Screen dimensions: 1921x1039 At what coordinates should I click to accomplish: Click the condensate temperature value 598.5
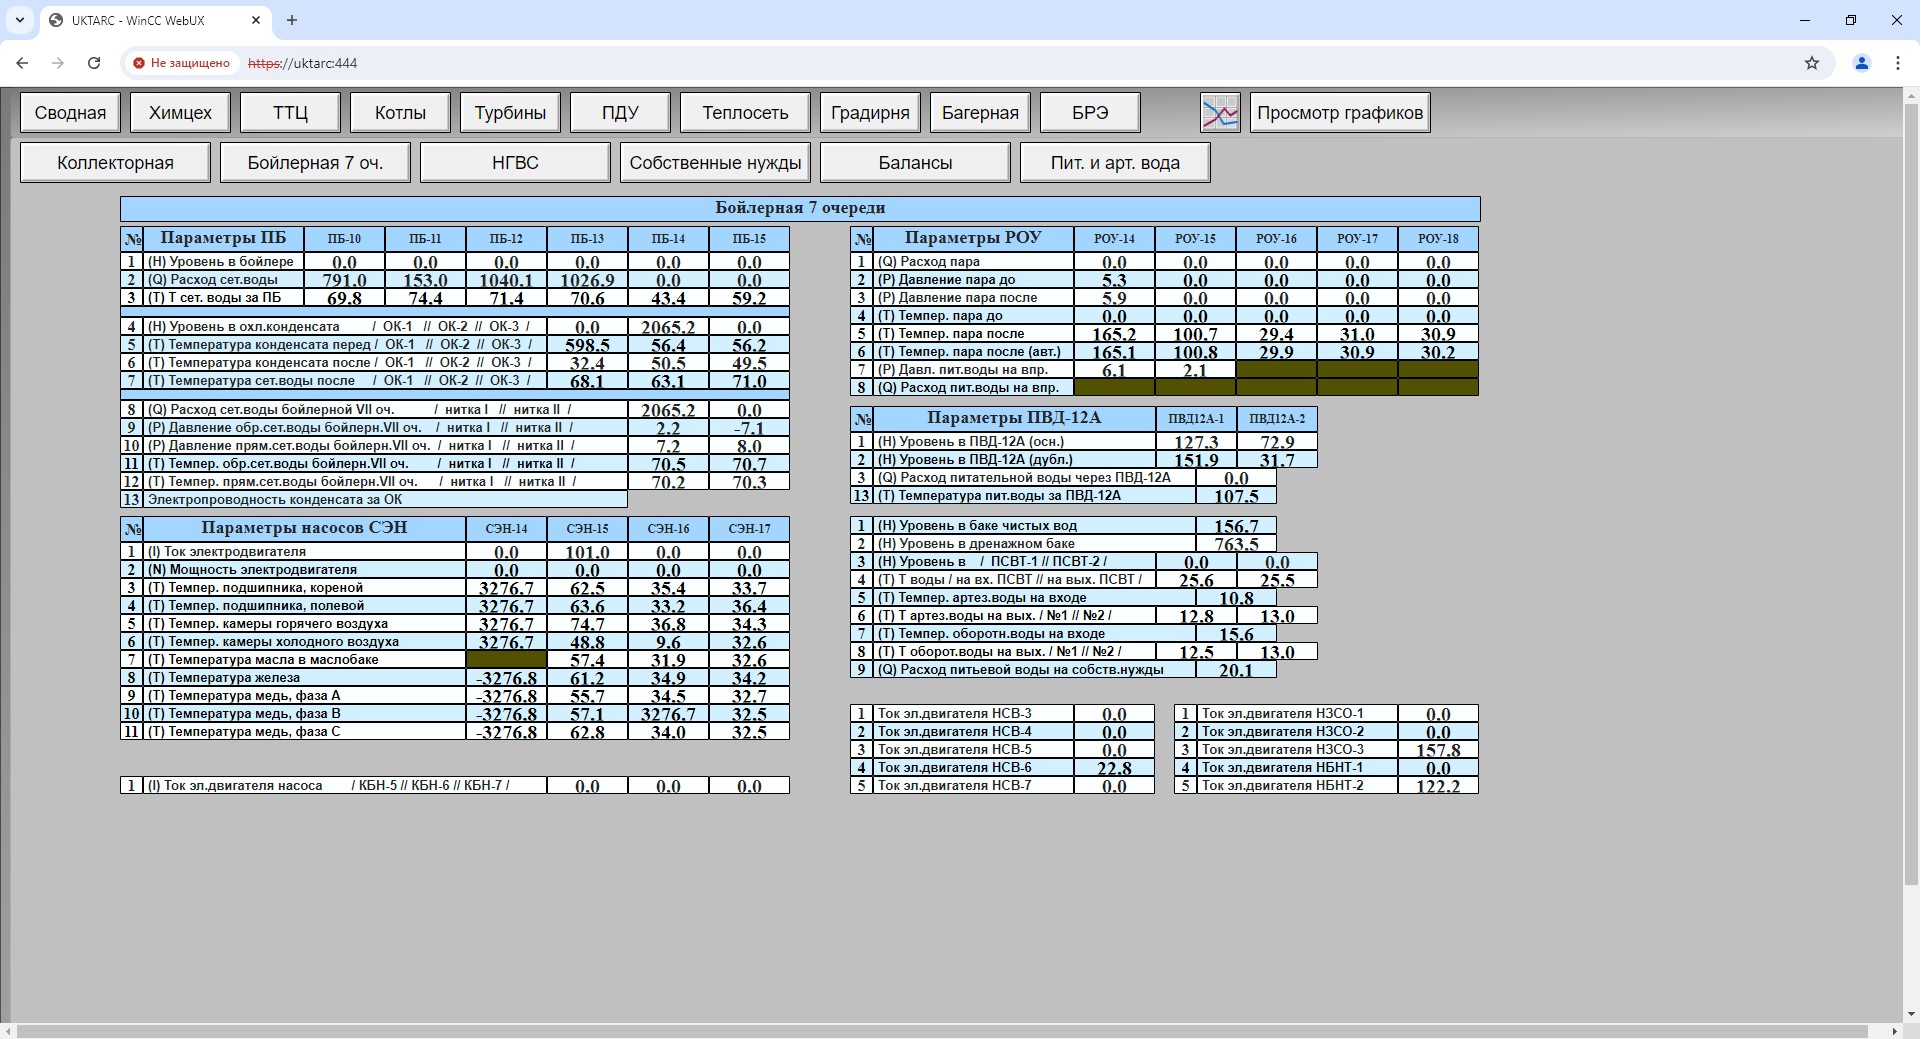point(587,345)
